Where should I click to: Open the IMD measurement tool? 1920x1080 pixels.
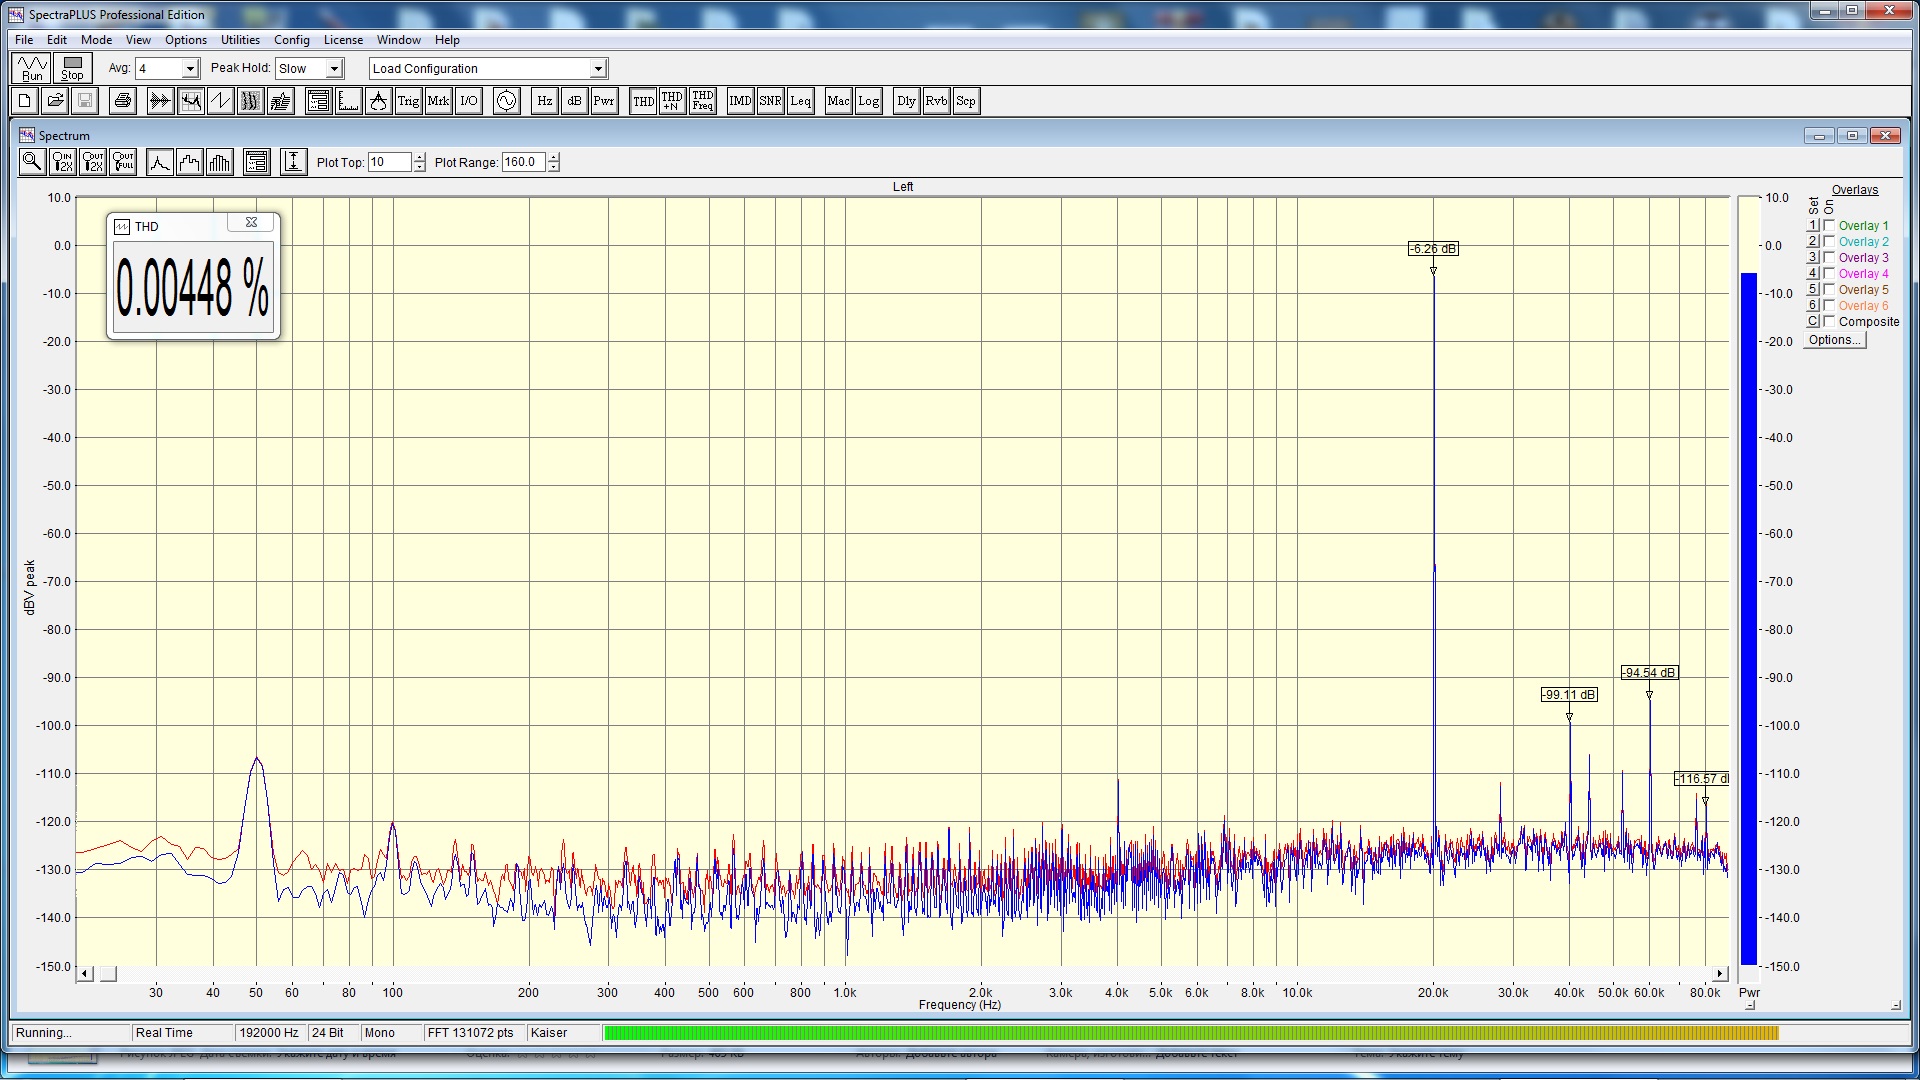[740, 101]
